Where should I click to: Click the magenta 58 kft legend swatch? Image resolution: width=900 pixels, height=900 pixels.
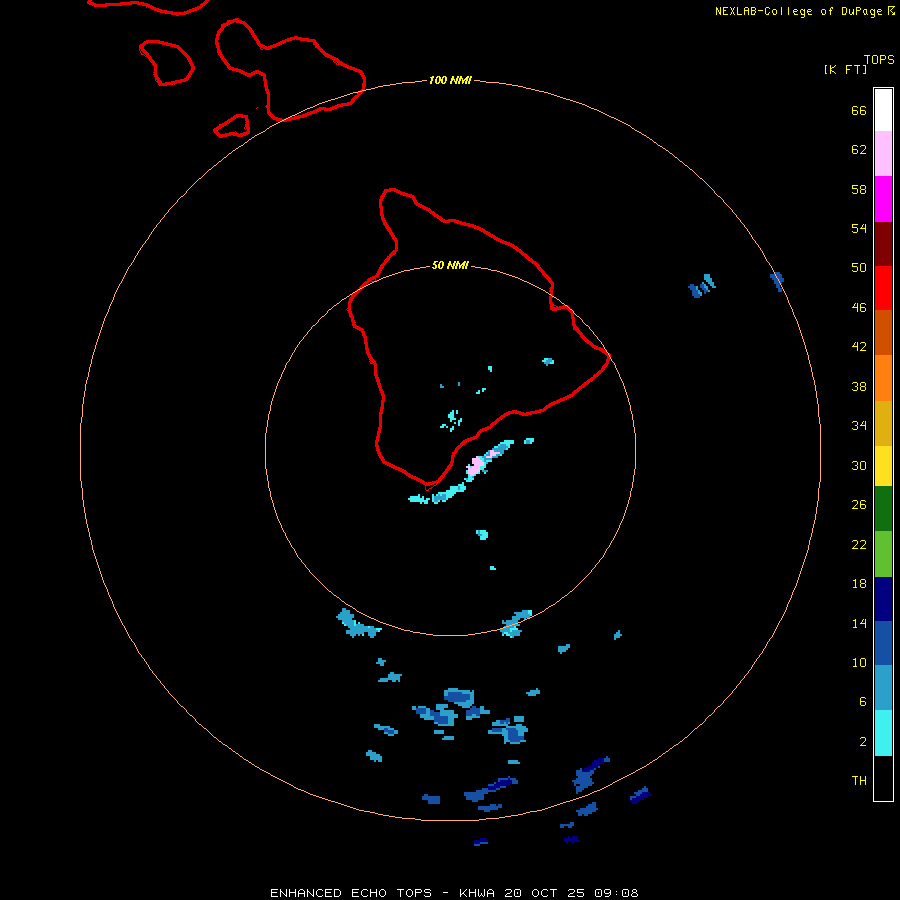click(883, 199)
